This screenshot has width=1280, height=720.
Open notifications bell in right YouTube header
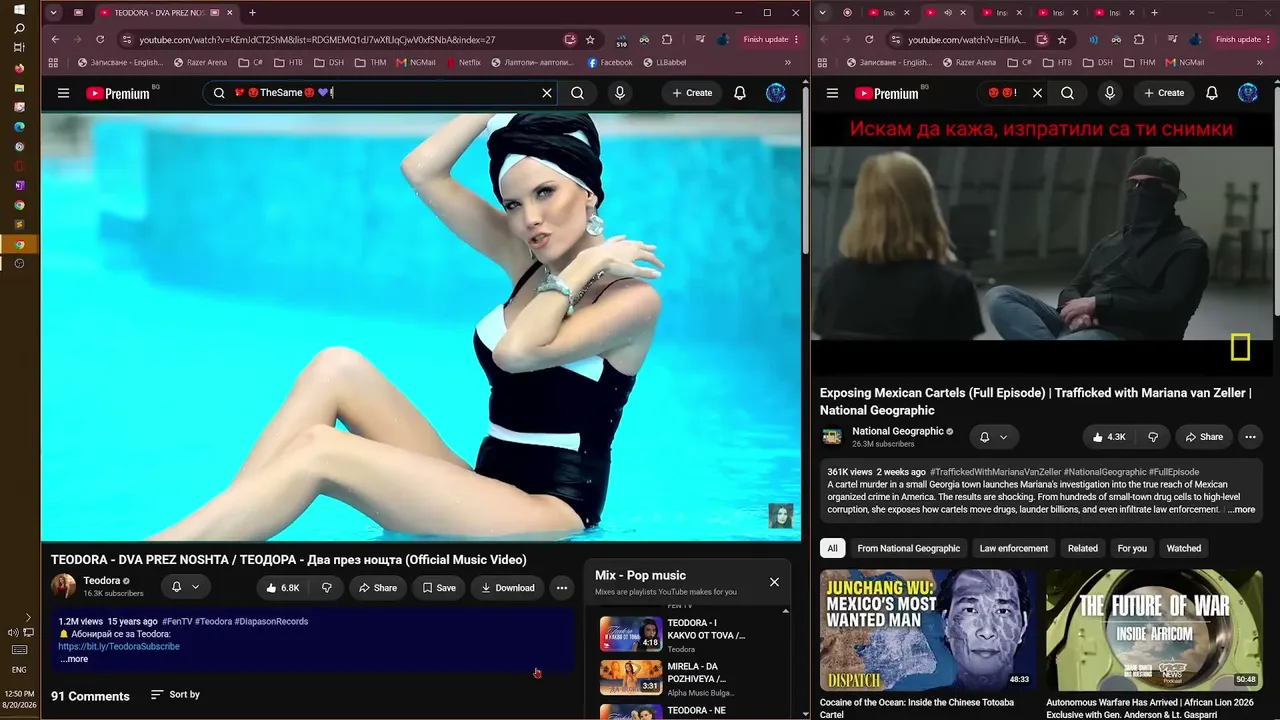tap(1212, 93)
